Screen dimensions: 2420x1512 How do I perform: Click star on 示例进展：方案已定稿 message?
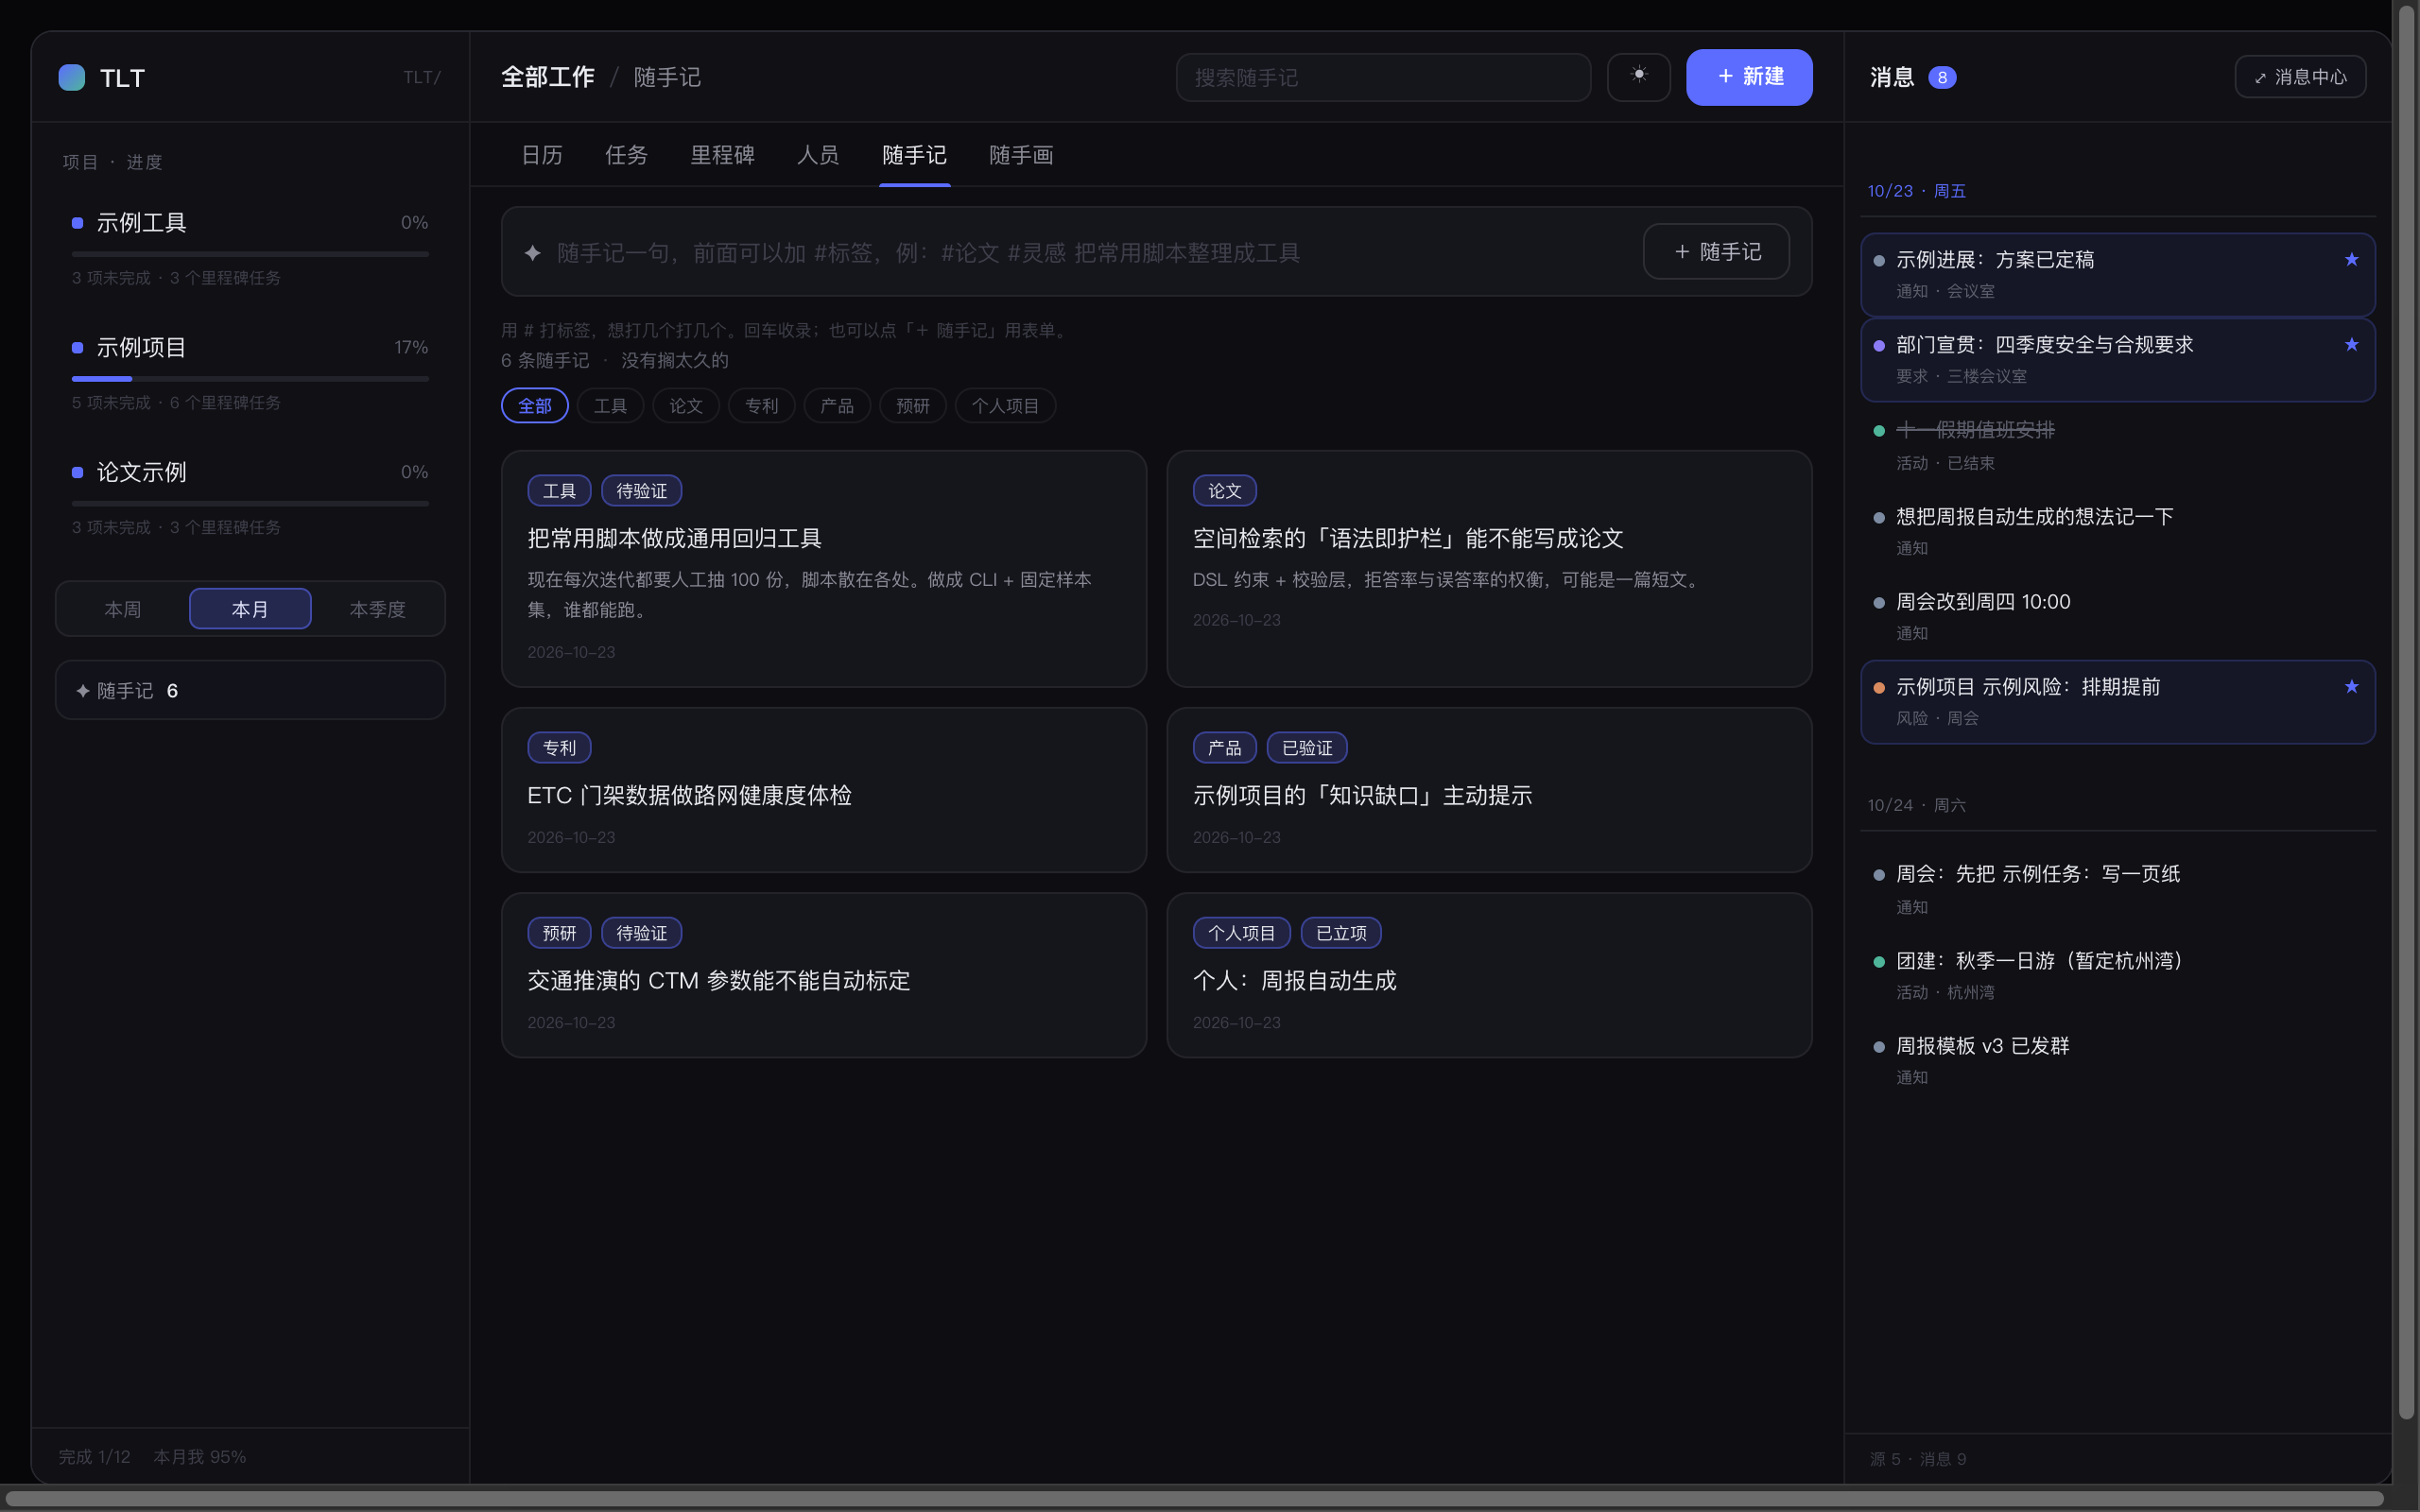pos(2351,260)
